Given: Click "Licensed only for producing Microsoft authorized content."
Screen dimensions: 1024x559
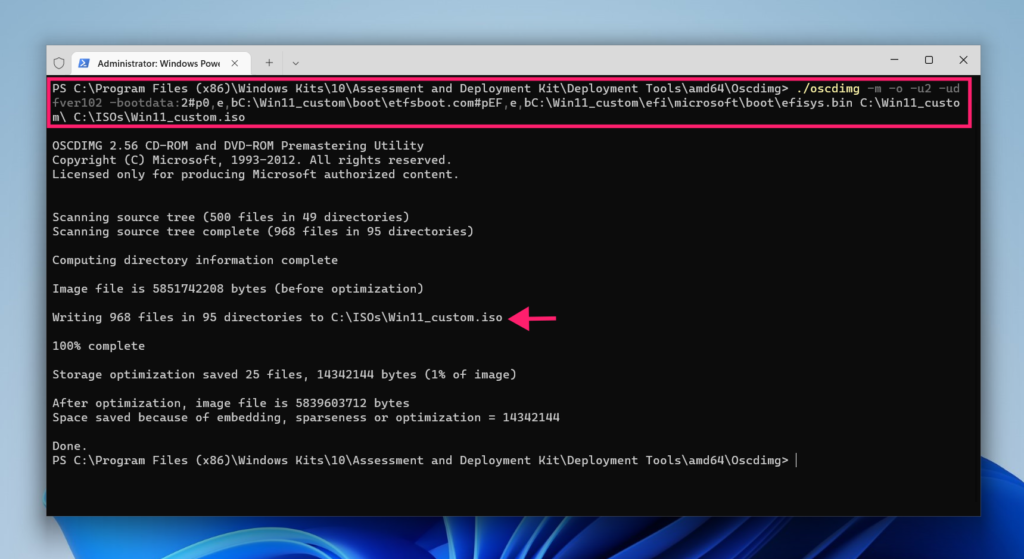Looking at the screenshot, I should tap(255, 174).
